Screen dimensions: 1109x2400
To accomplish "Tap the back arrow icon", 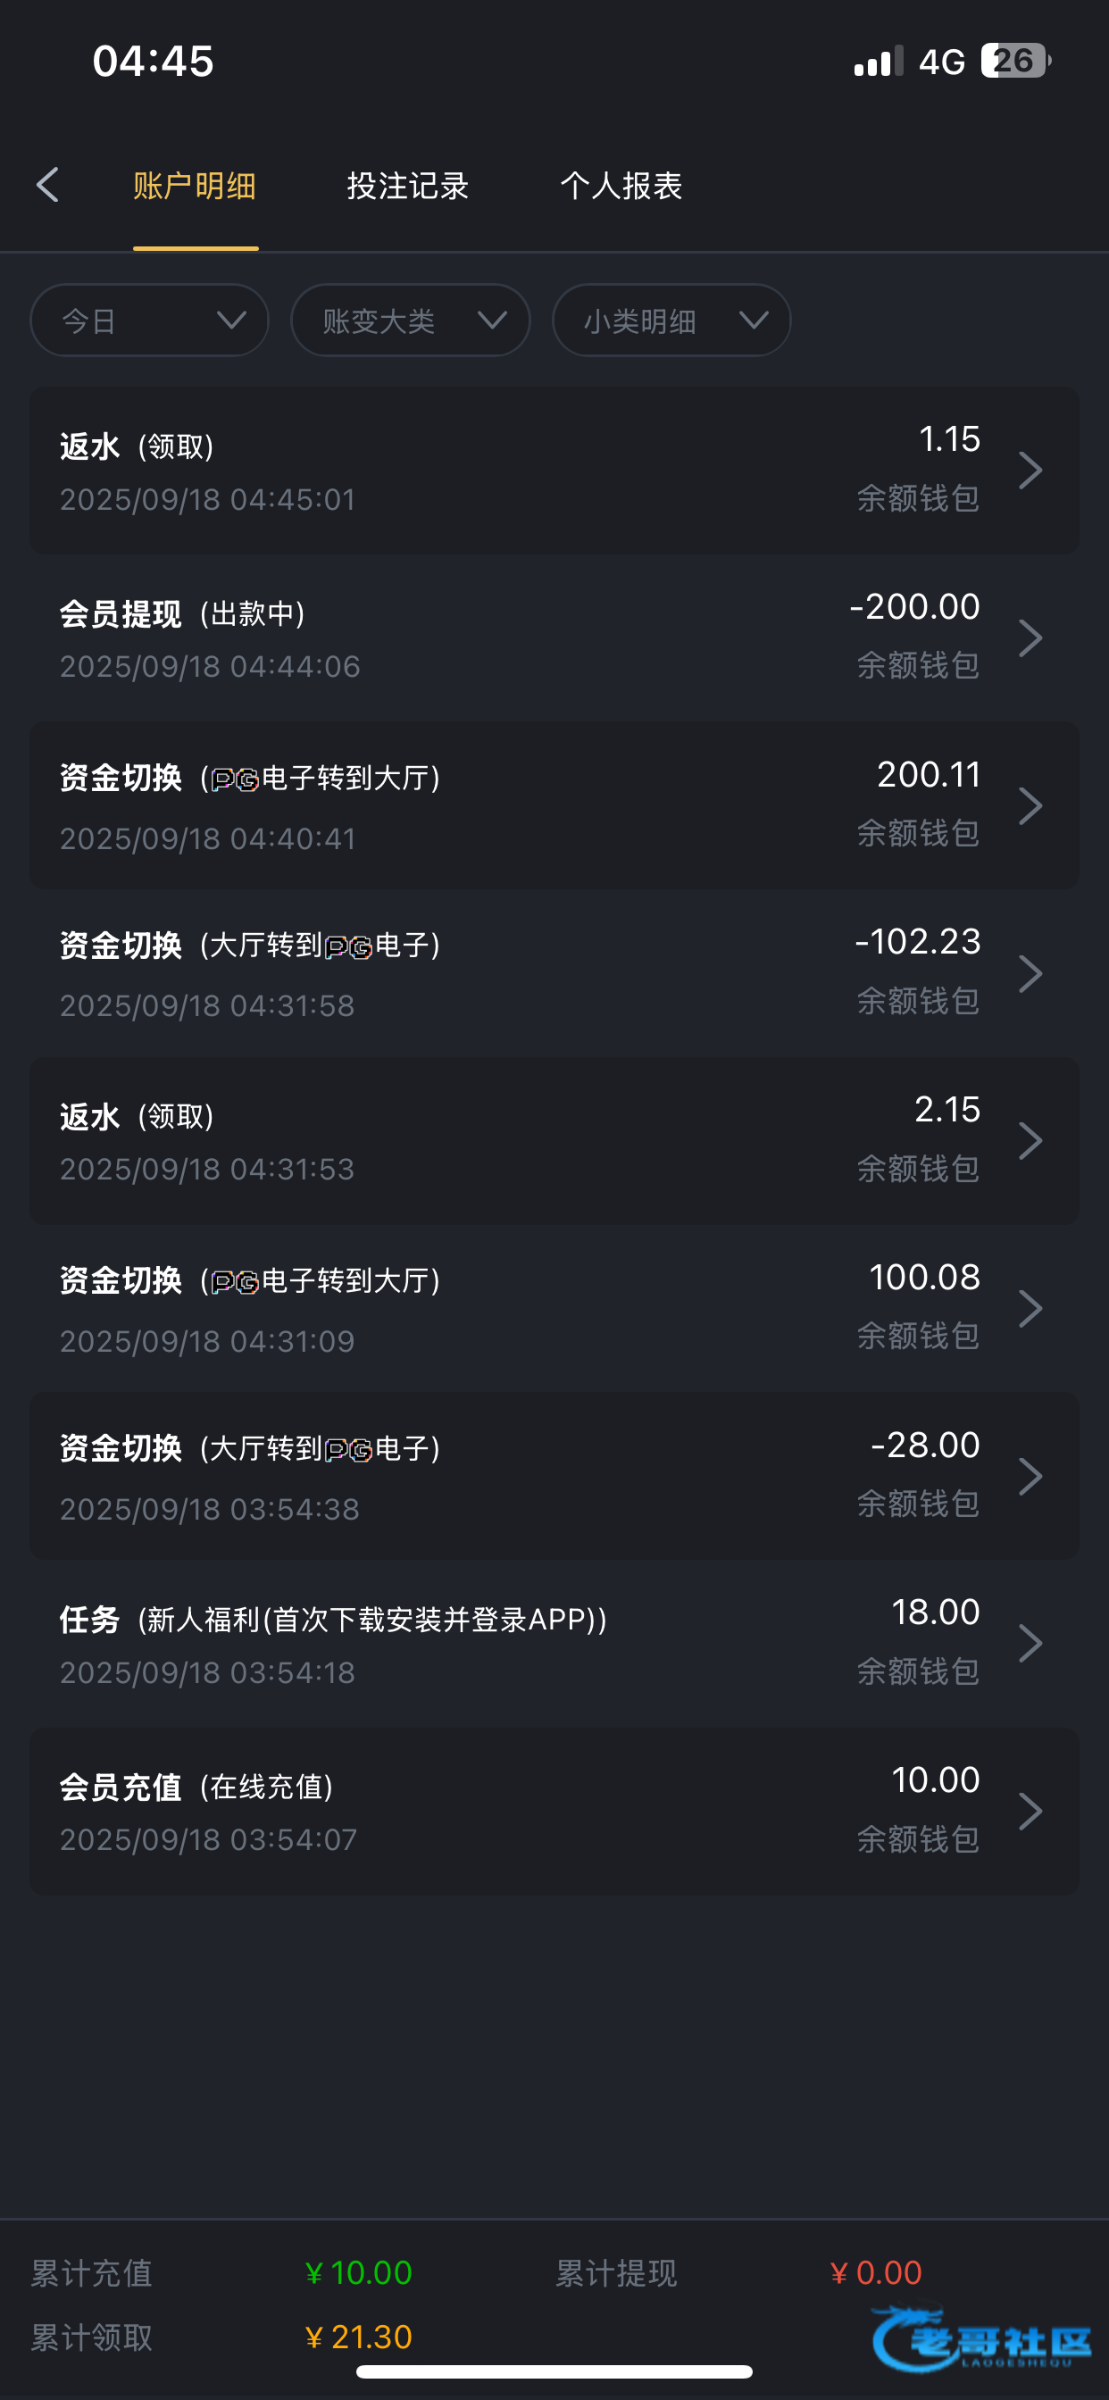I will pos(48,185).
